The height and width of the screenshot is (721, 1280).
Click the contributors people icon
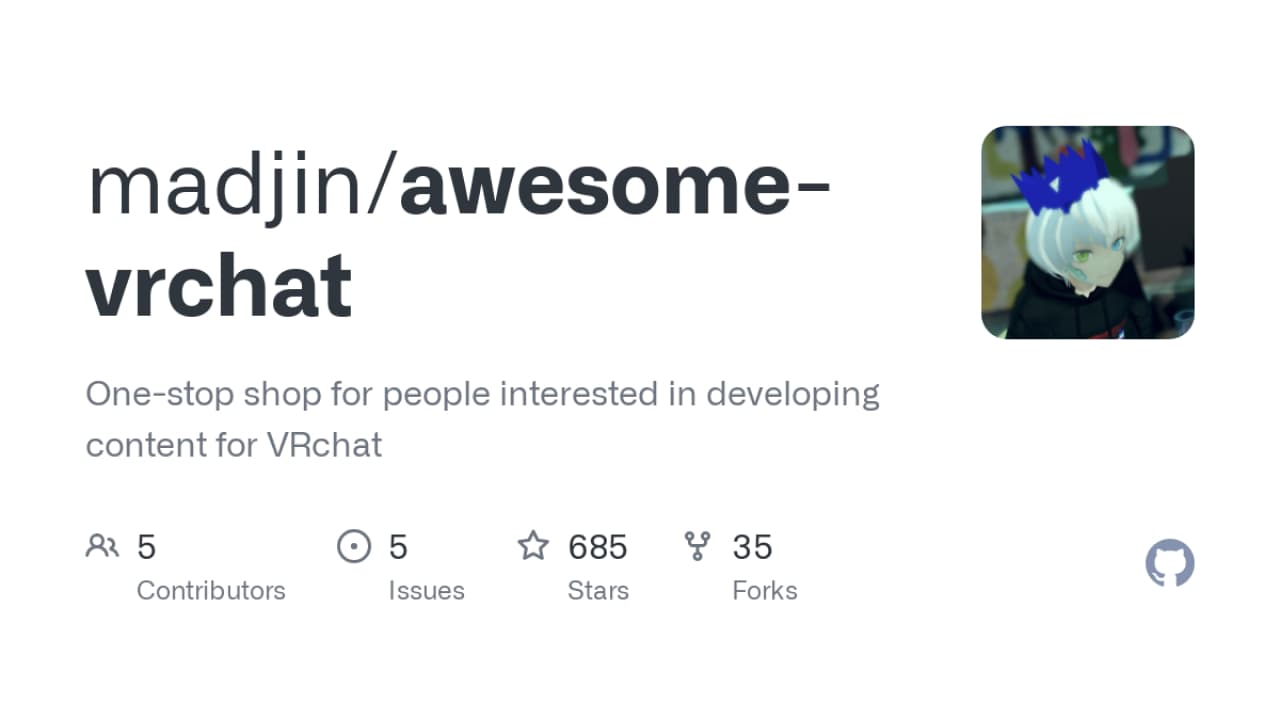[x=102, y=546]
